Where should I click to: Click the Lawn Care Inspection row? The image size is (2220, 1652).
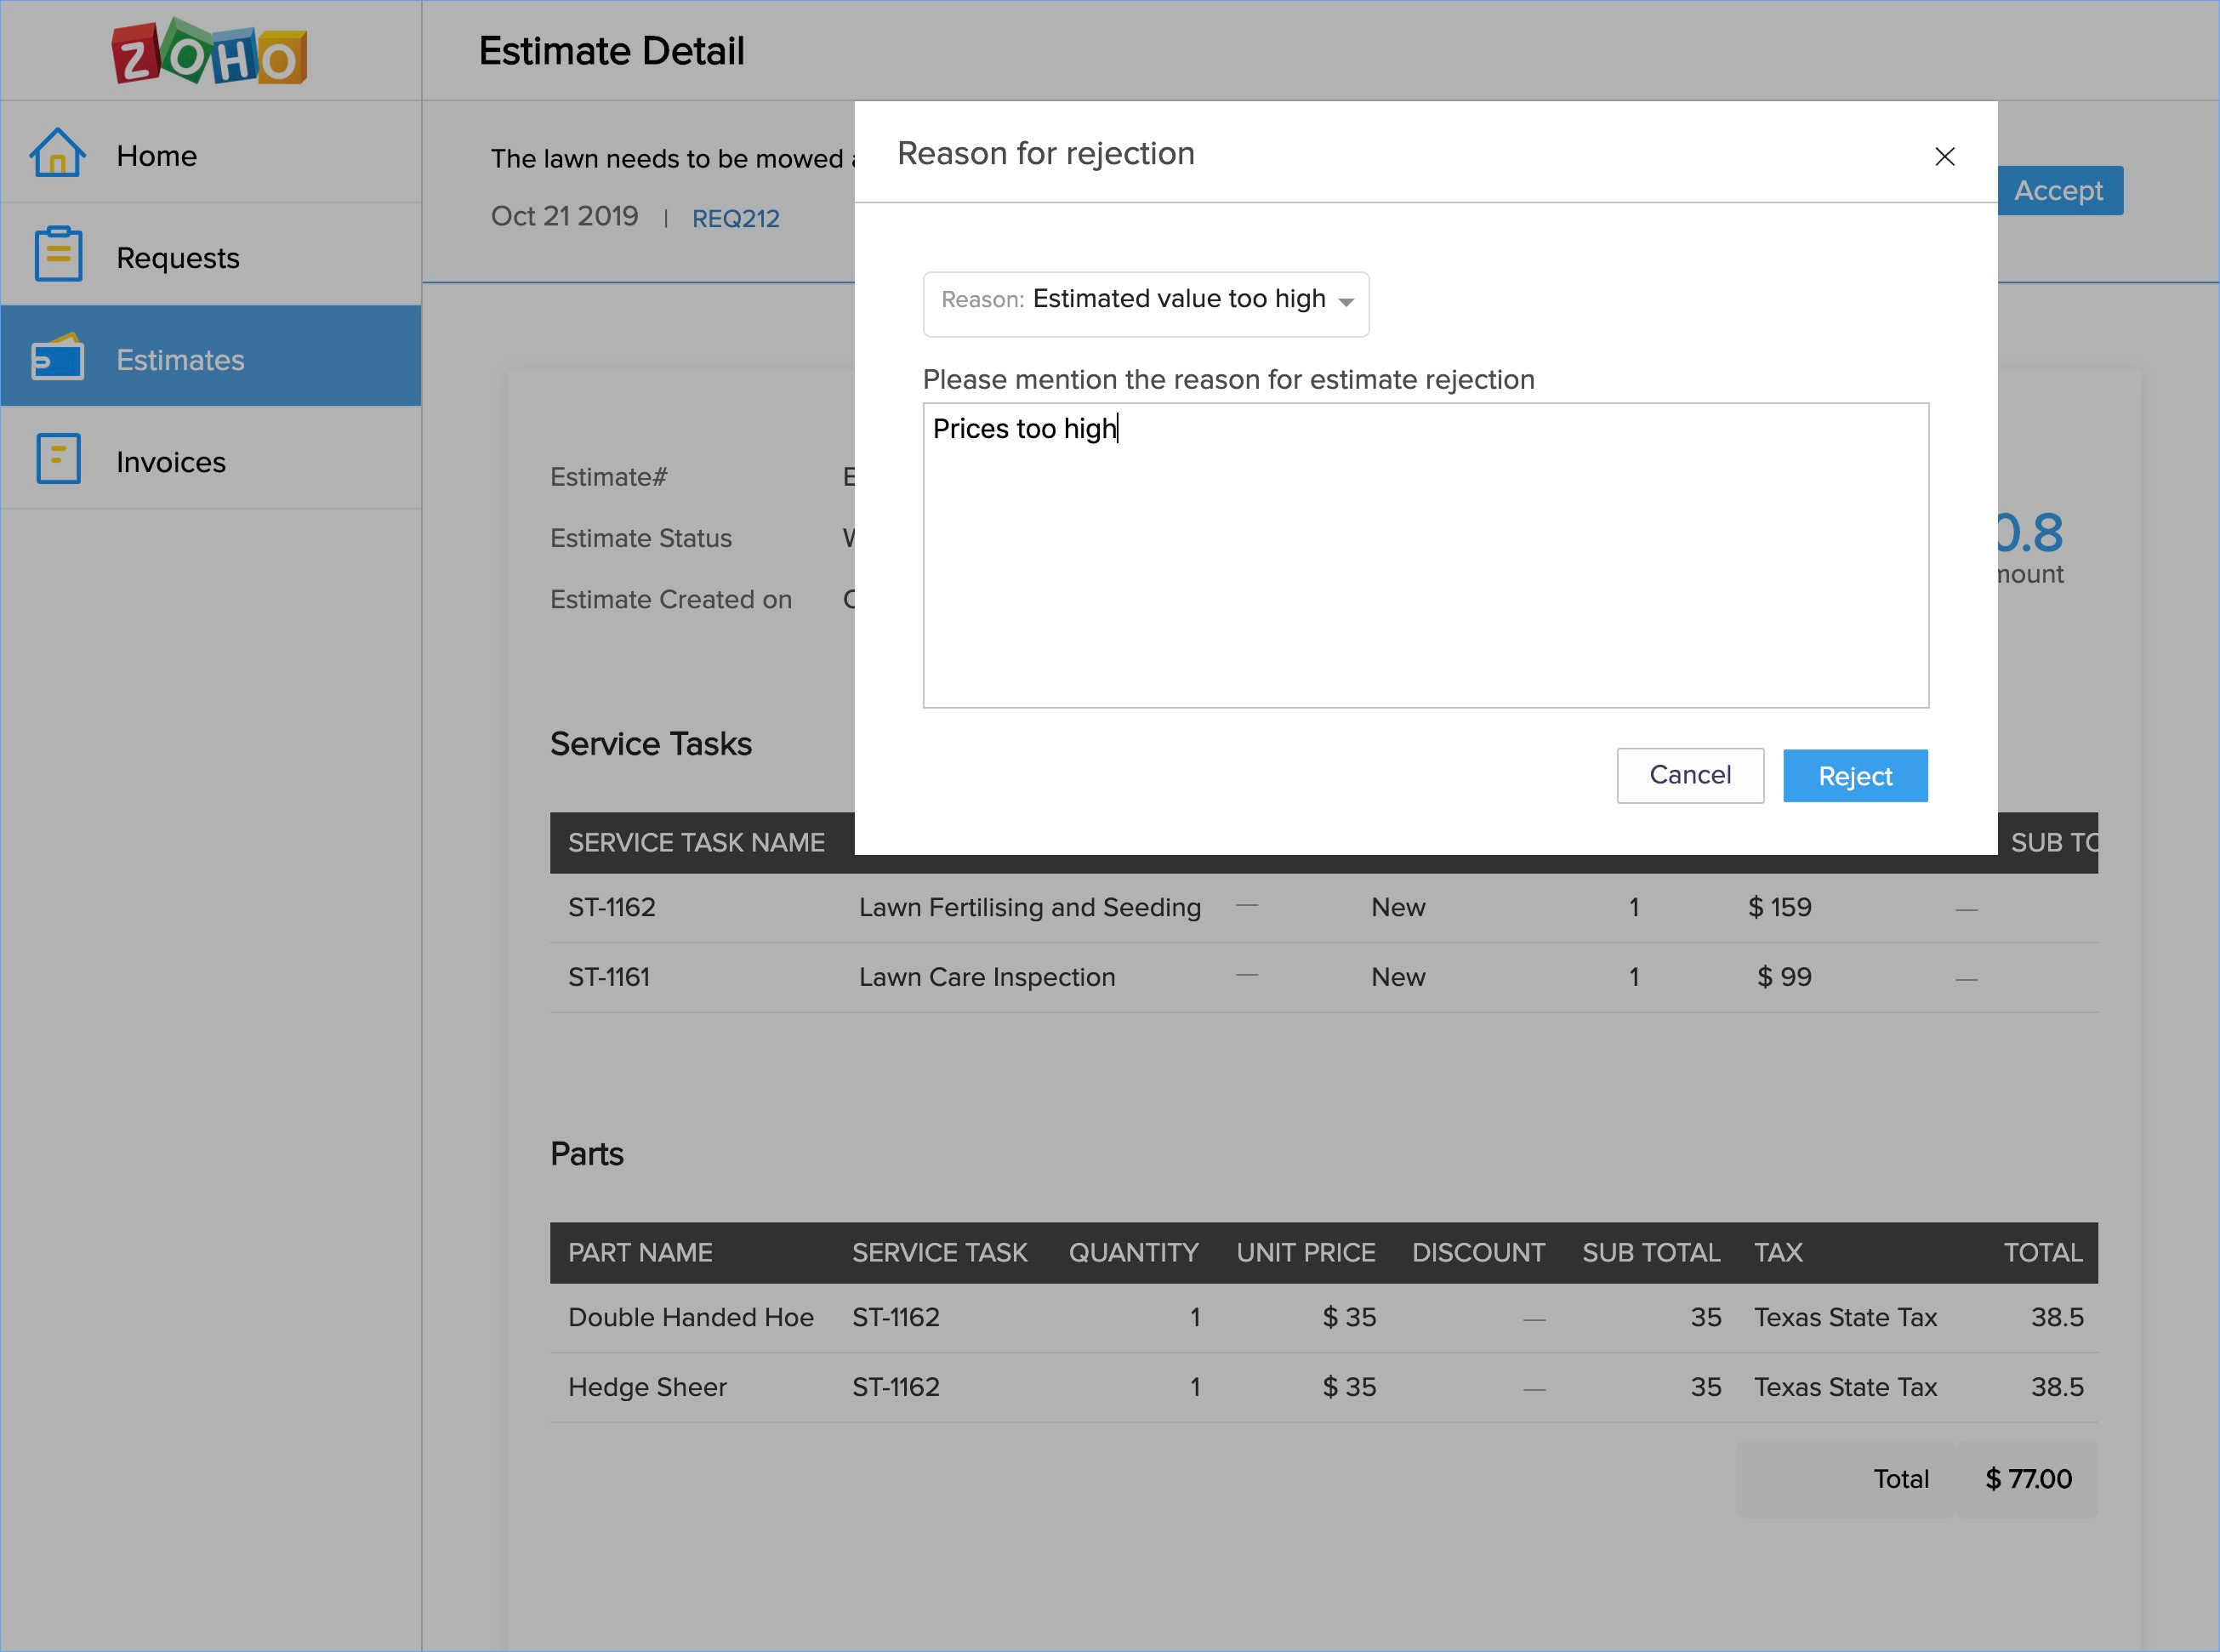(x=986, y=977)
